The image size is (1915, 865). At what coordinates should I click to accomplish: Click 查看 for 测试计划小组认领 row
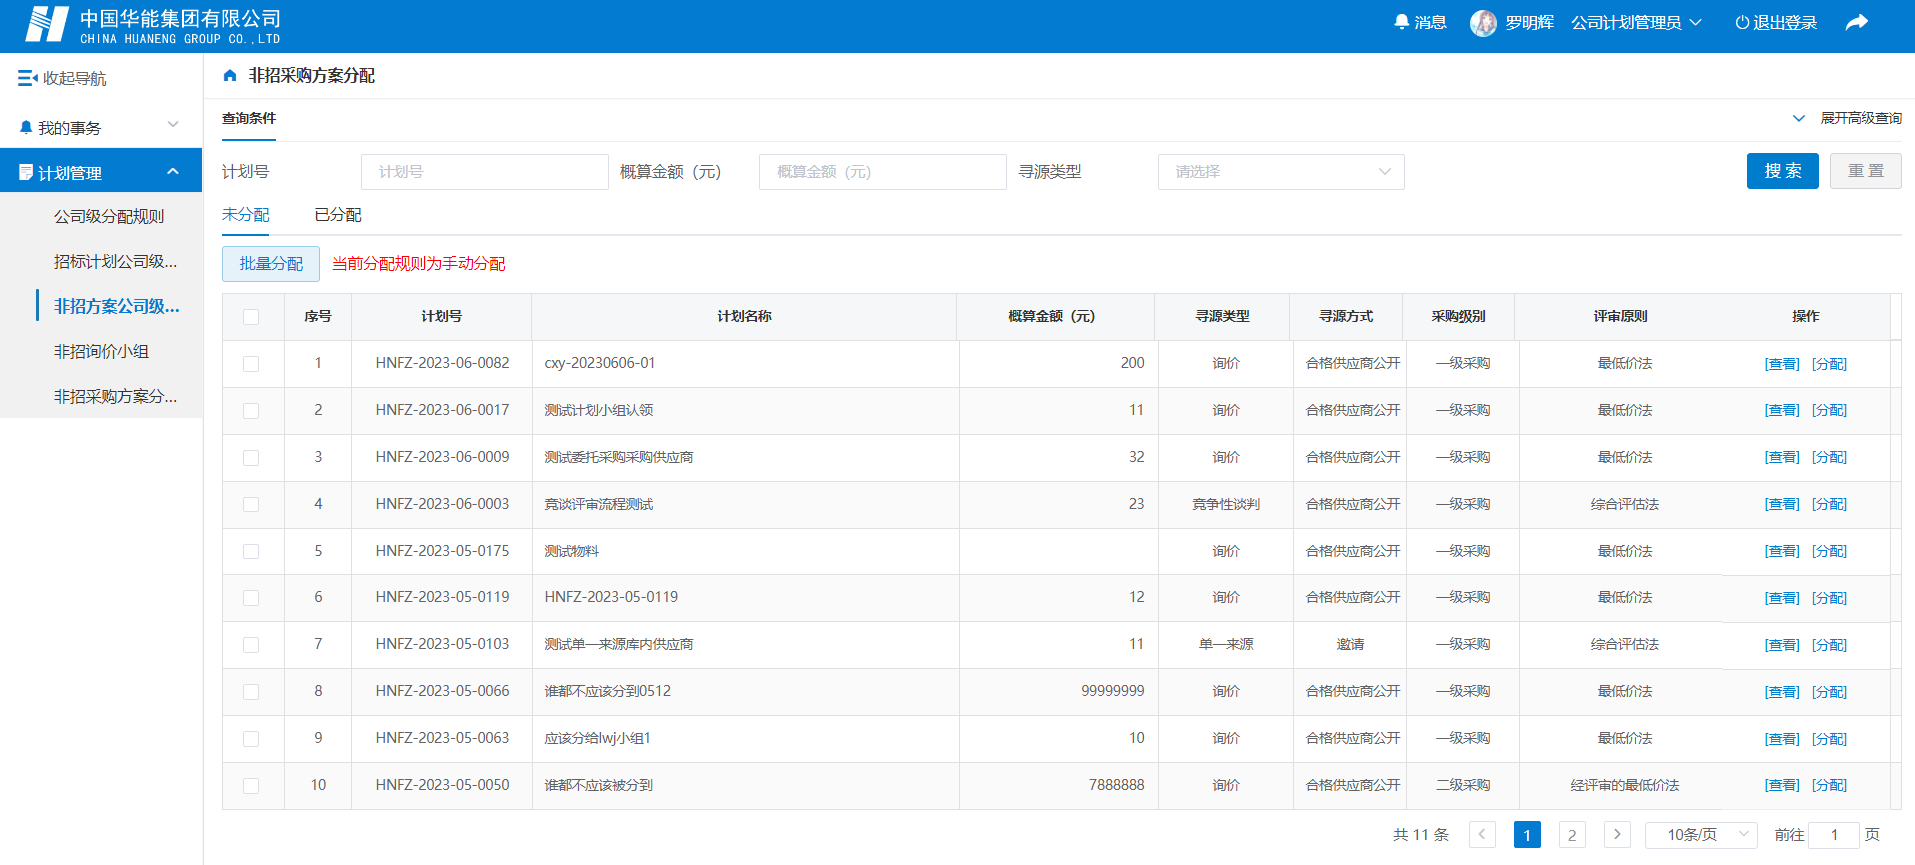(x=1782, y=410)
